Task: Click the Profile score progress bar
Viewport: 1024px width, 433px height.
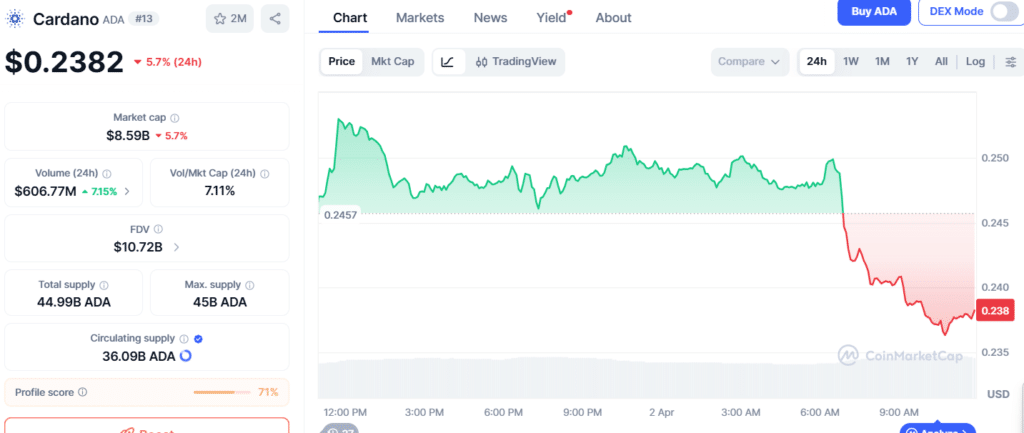Action: [x=222, y=392]
